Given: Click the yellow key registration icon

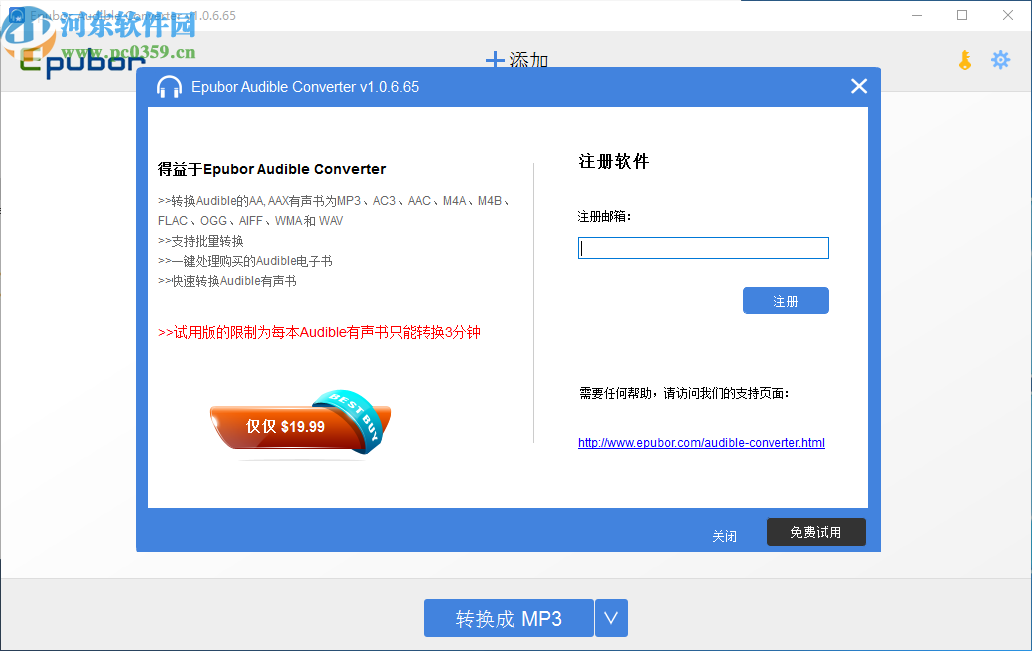Looking at the screenshot, I should pyautogui.click(x=963, y=60).
